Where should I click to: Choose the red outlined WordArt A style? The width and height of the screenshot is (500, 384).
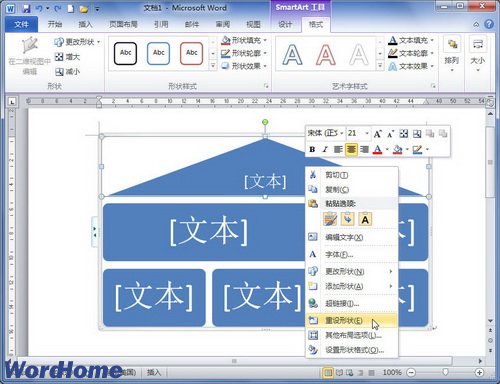coord(326,55)
